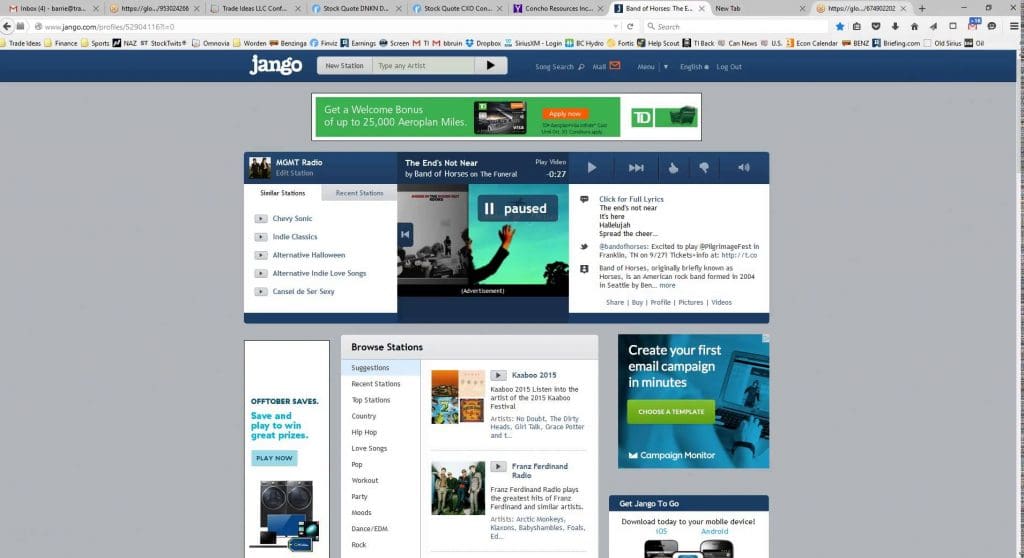Image resolution: width=1024 pixels, height=558 pixels.
Task: Click the paused overlay on album art
Action: point(517,208)
